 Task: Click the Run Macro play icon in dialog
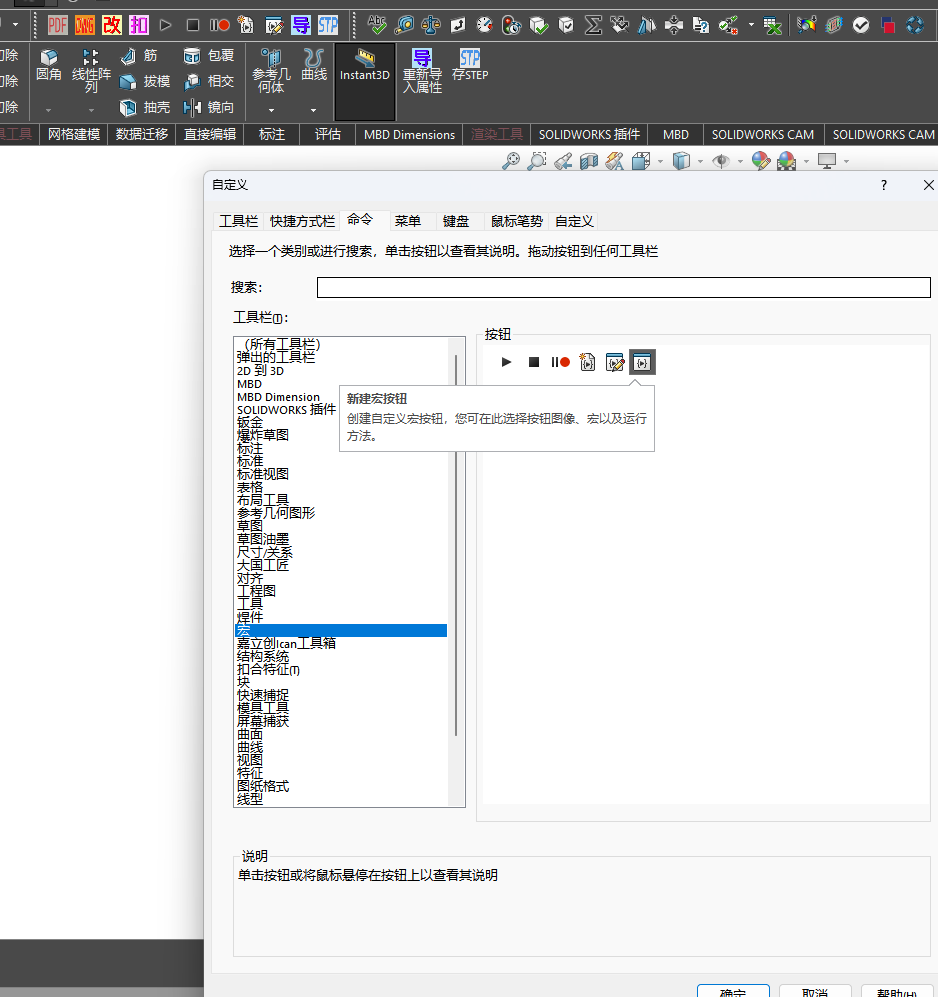pos(507,362)
